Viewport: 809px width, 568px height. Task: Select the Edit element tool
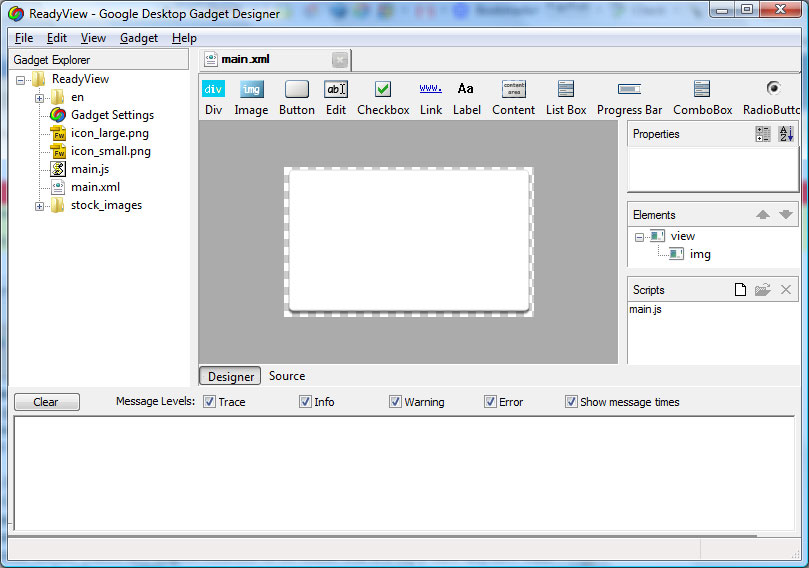336,98
